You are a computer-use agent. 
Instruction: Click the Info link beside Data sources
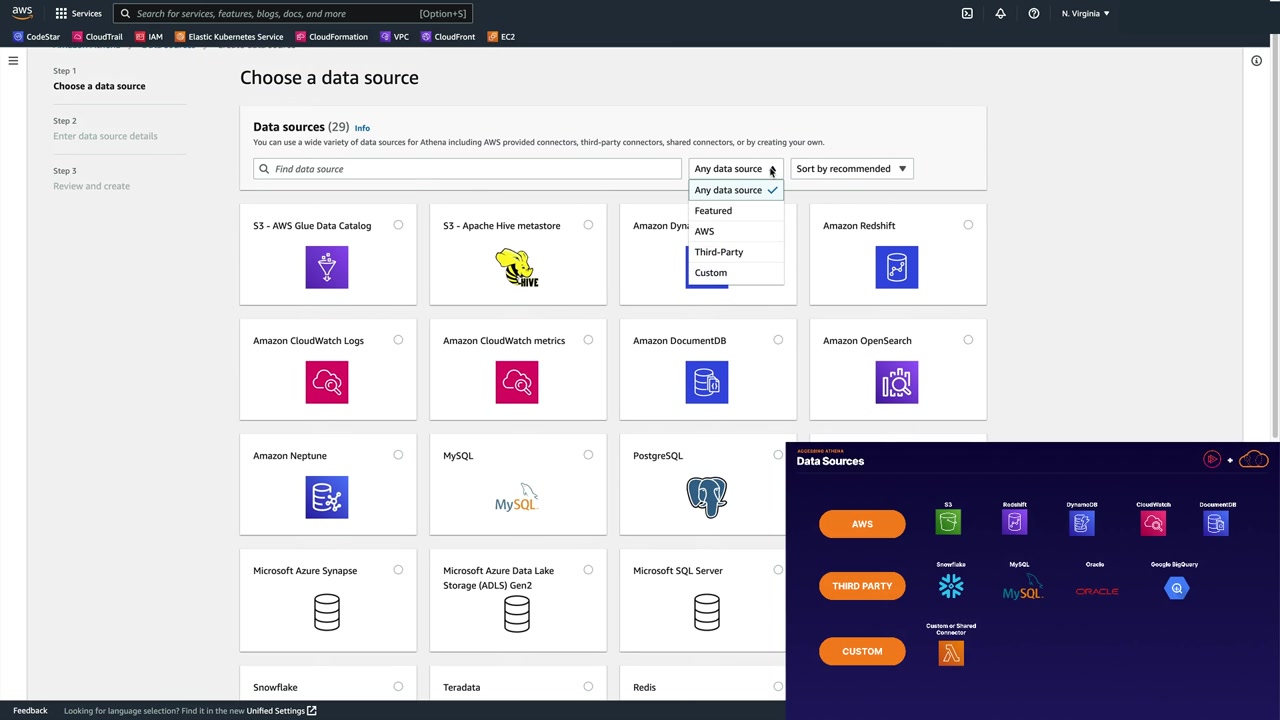click(362, 128)
